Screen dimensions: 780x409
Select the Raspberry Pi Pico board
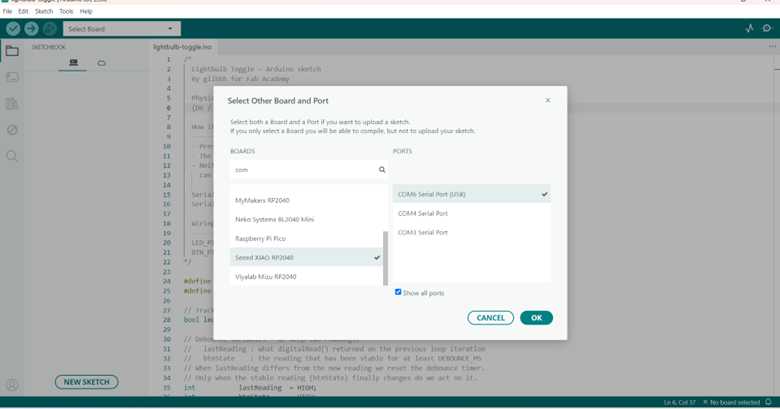(306, 238)
